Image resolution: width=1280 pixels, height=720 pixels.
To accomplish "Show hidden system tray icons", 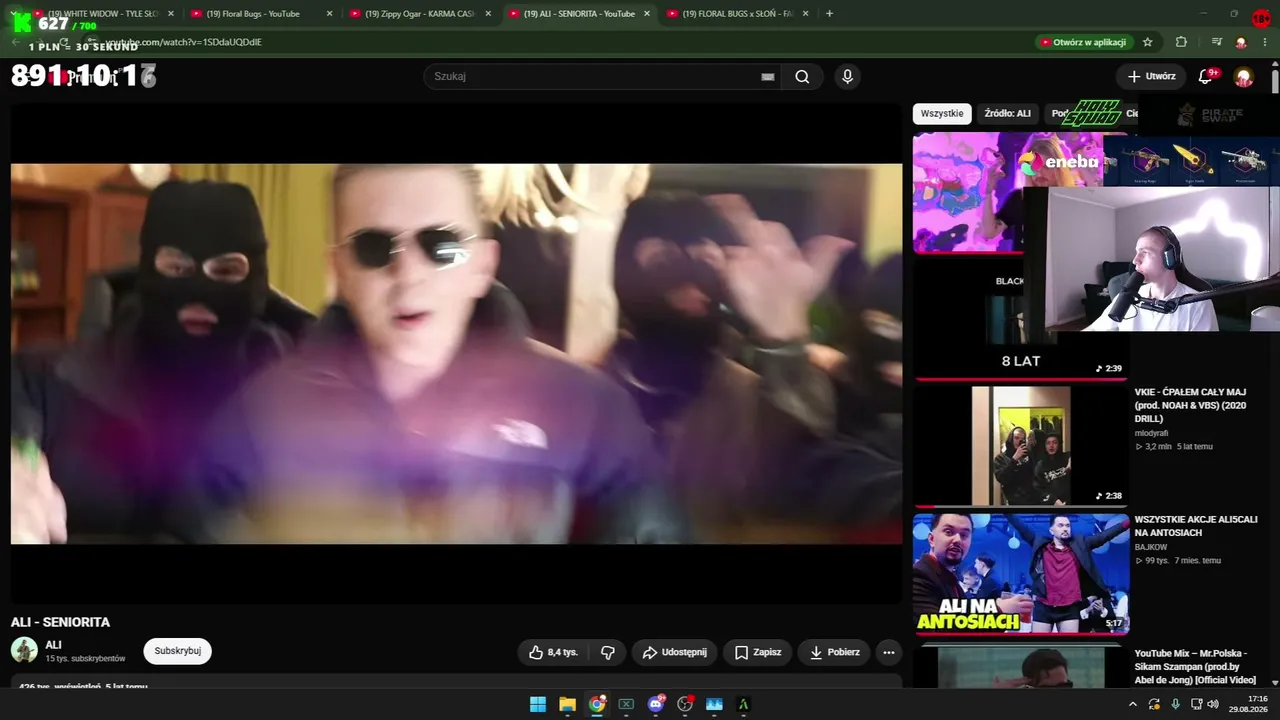I will pyautogui.click(x=1133, y=704).
